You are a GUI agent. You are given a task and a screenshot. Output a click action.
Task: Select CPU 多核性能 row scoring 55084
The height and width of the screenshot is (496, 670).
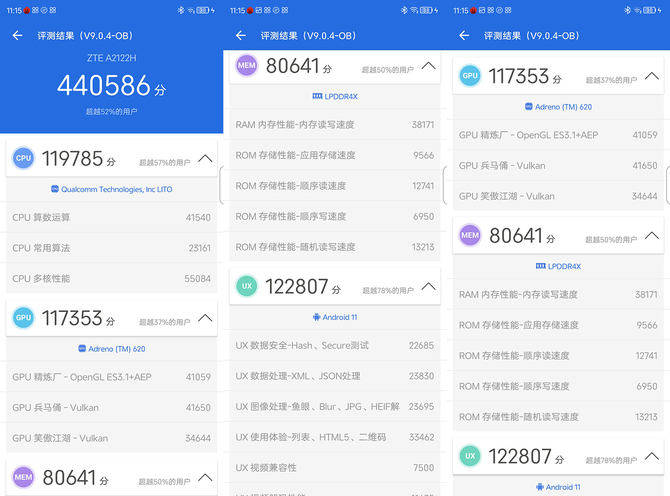click(112, 279)
